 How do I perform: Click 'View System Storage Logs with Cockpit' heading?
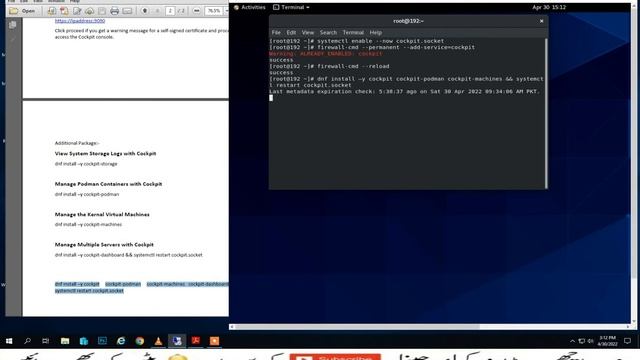(x=105, y=153)
